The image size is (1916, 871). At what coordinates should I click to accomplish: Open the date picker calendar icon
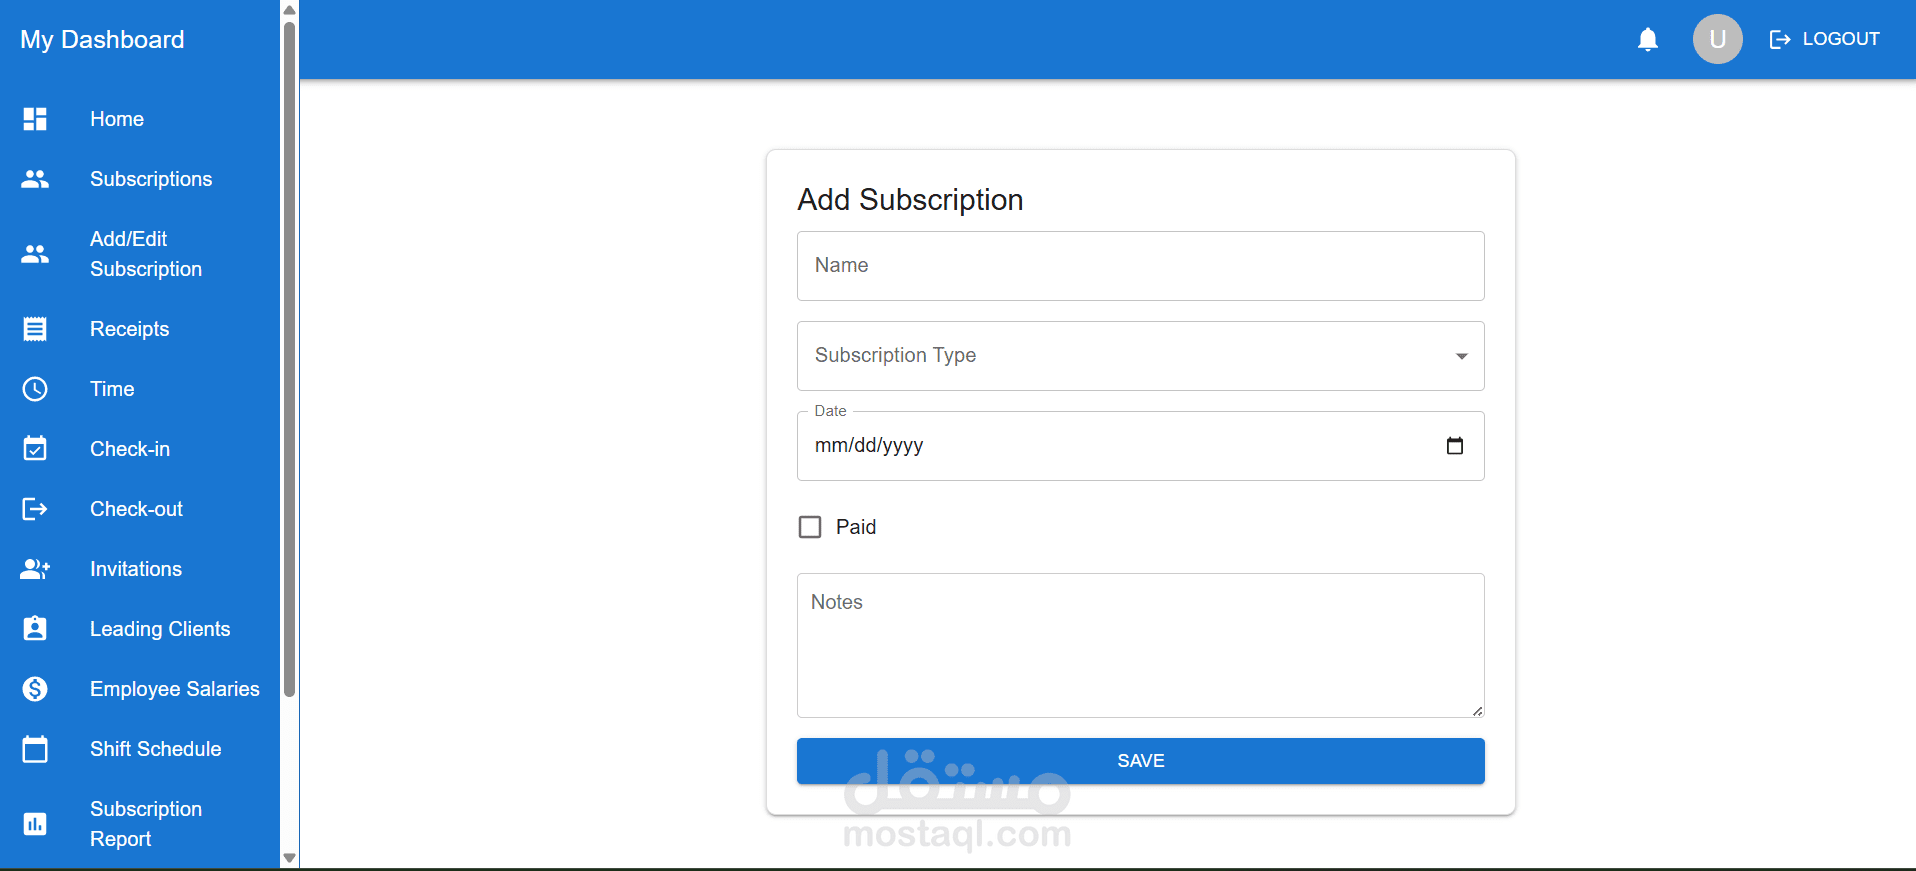[x=1455, y=446]
